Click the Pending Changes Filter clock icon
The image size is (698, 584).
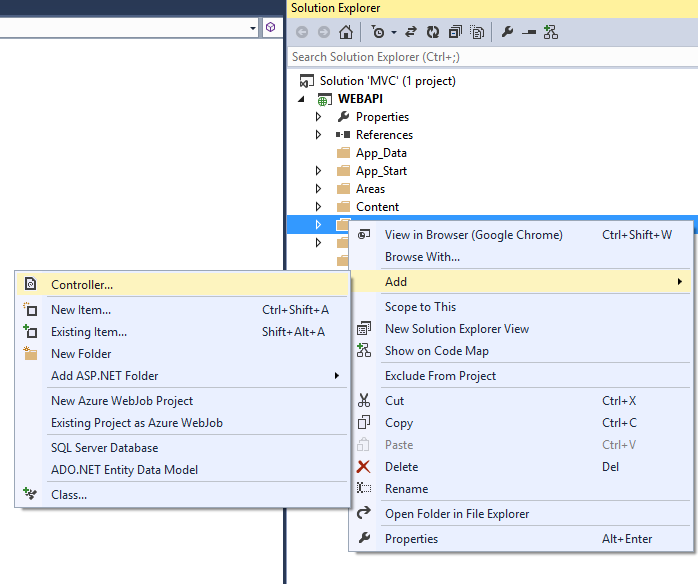(x=378, y=32)
